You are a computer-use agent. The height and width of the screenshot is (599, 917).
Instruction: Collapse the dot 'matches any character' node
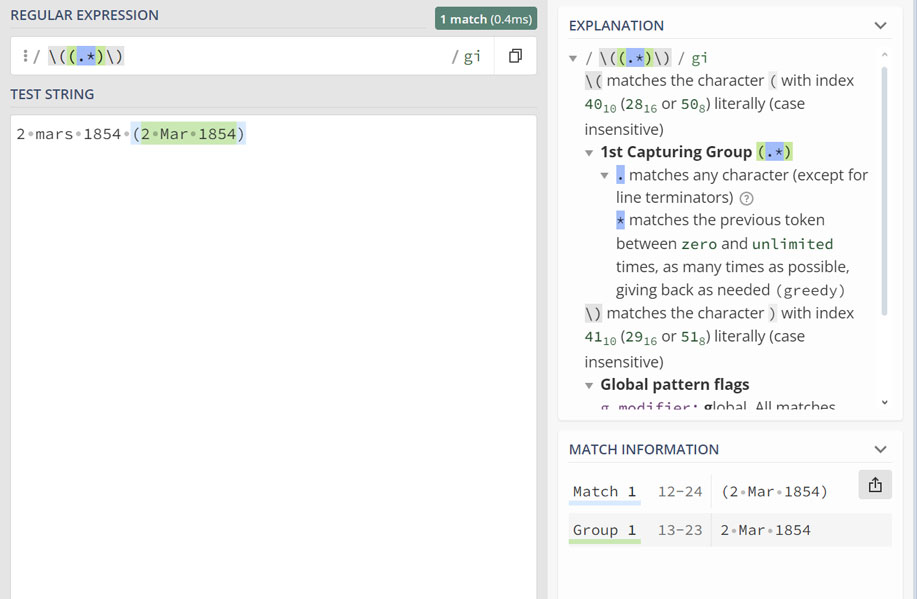coord(605,176)
